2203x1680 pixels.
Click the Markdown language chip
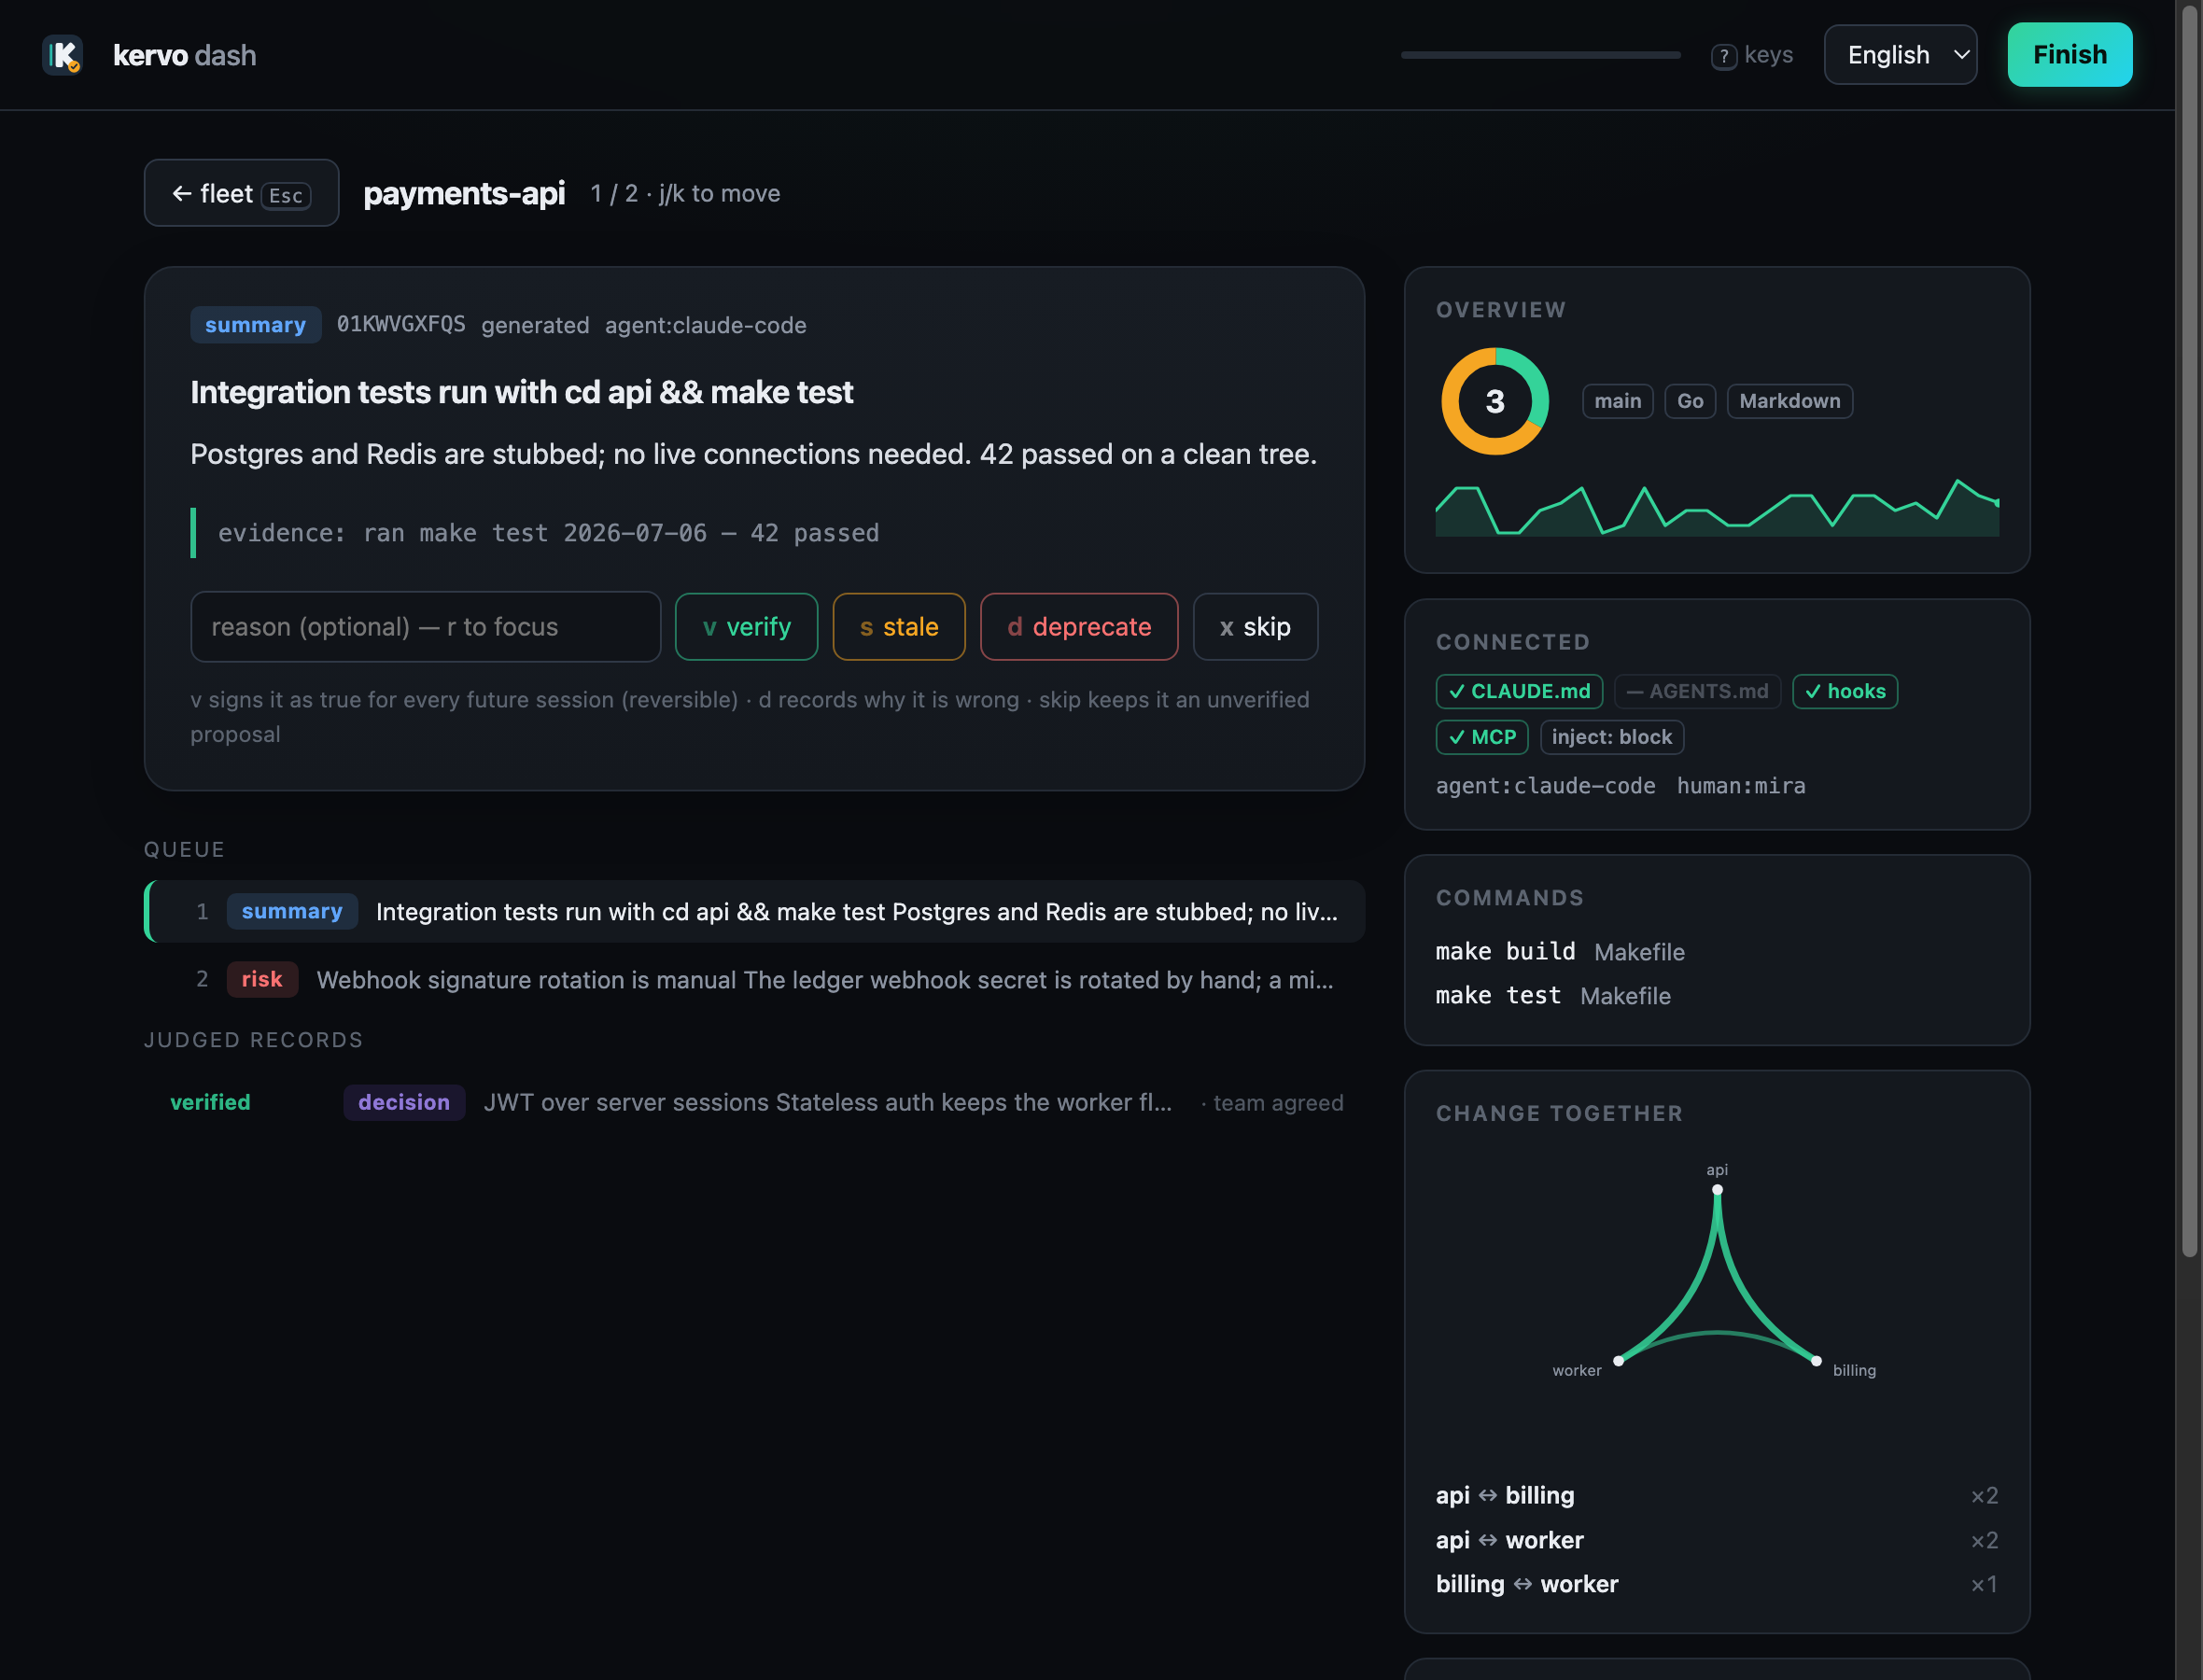pyautogui.click(x=1789, y=401)
